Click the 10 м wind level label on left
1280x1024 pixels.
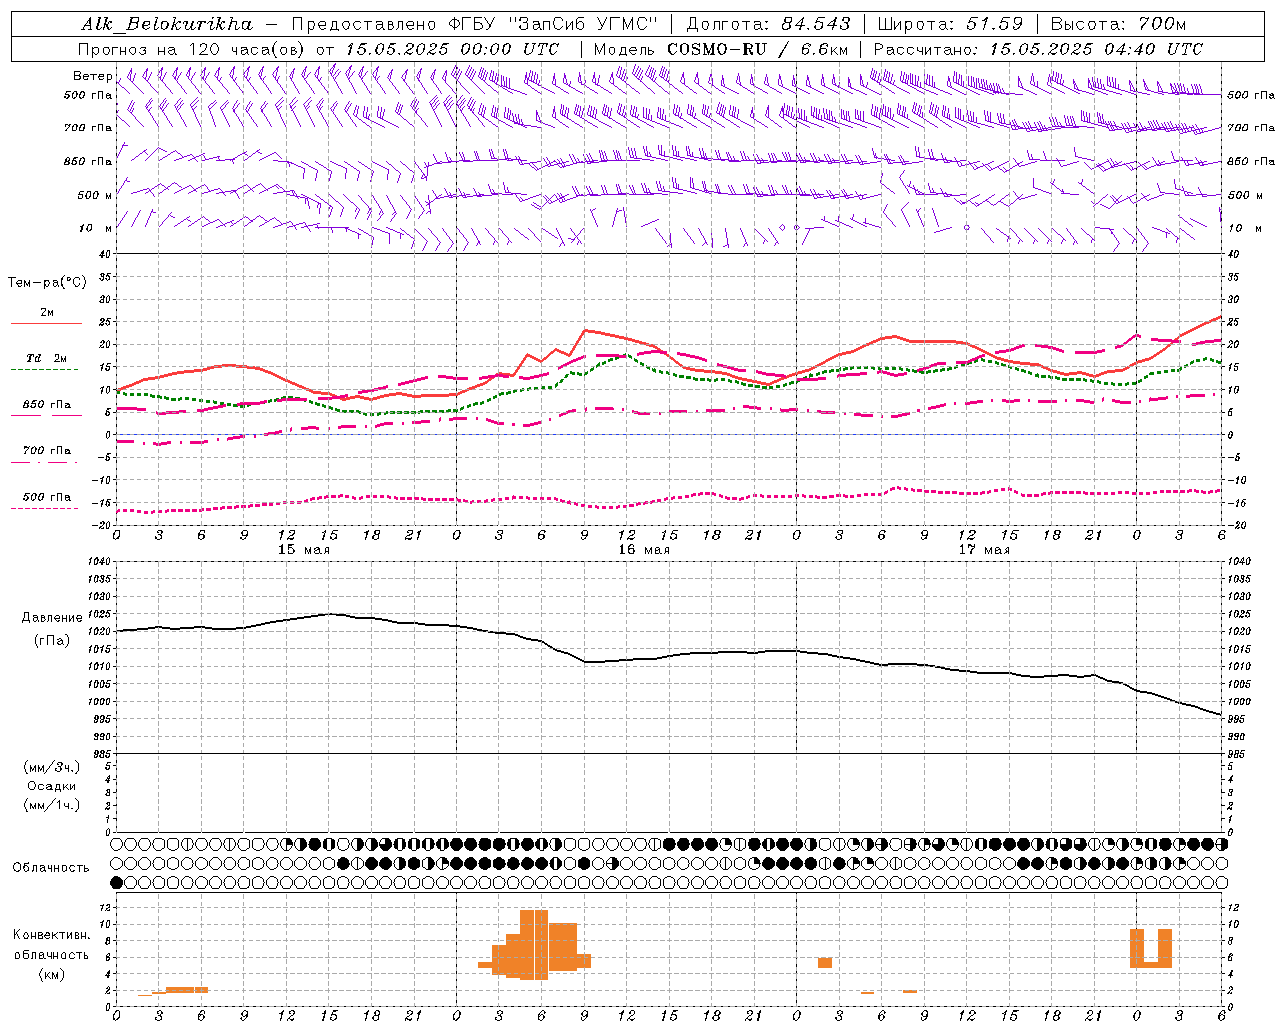[96, 228]
